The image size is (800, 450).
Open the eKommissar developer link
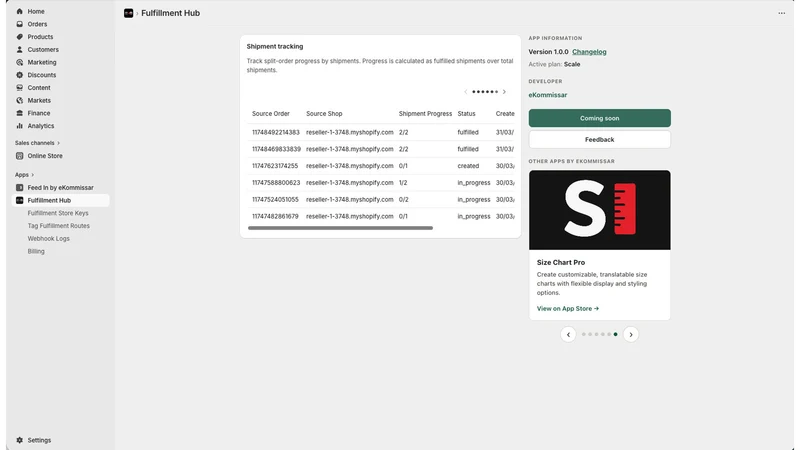[x=547, y=95]
